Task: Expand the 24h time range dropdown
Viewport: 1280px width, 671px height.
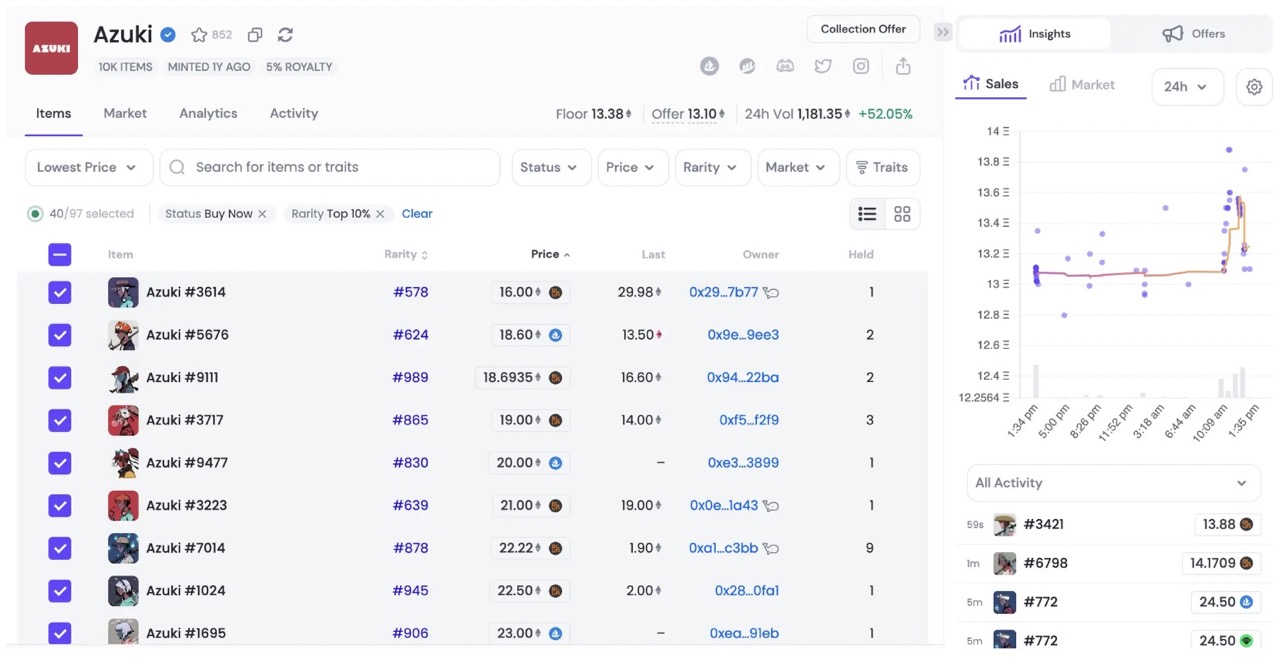Action: pos(1186,87)
